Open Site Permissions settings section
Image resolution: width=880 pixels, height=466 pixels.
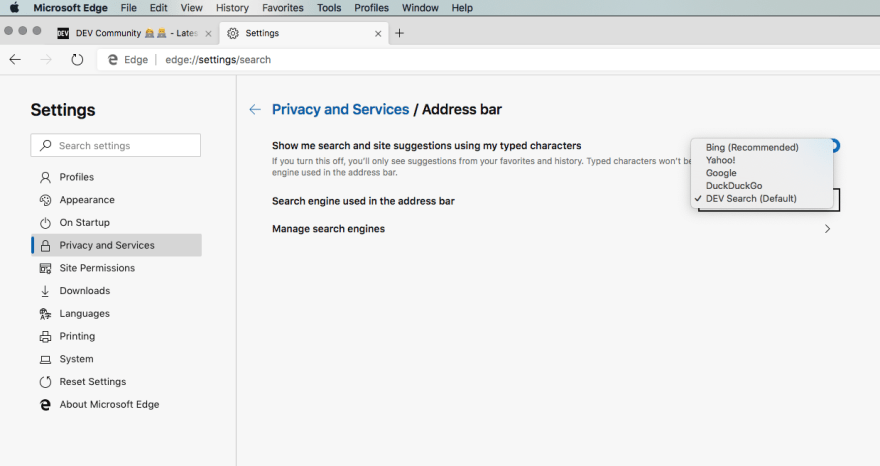[x=116, y=268]
